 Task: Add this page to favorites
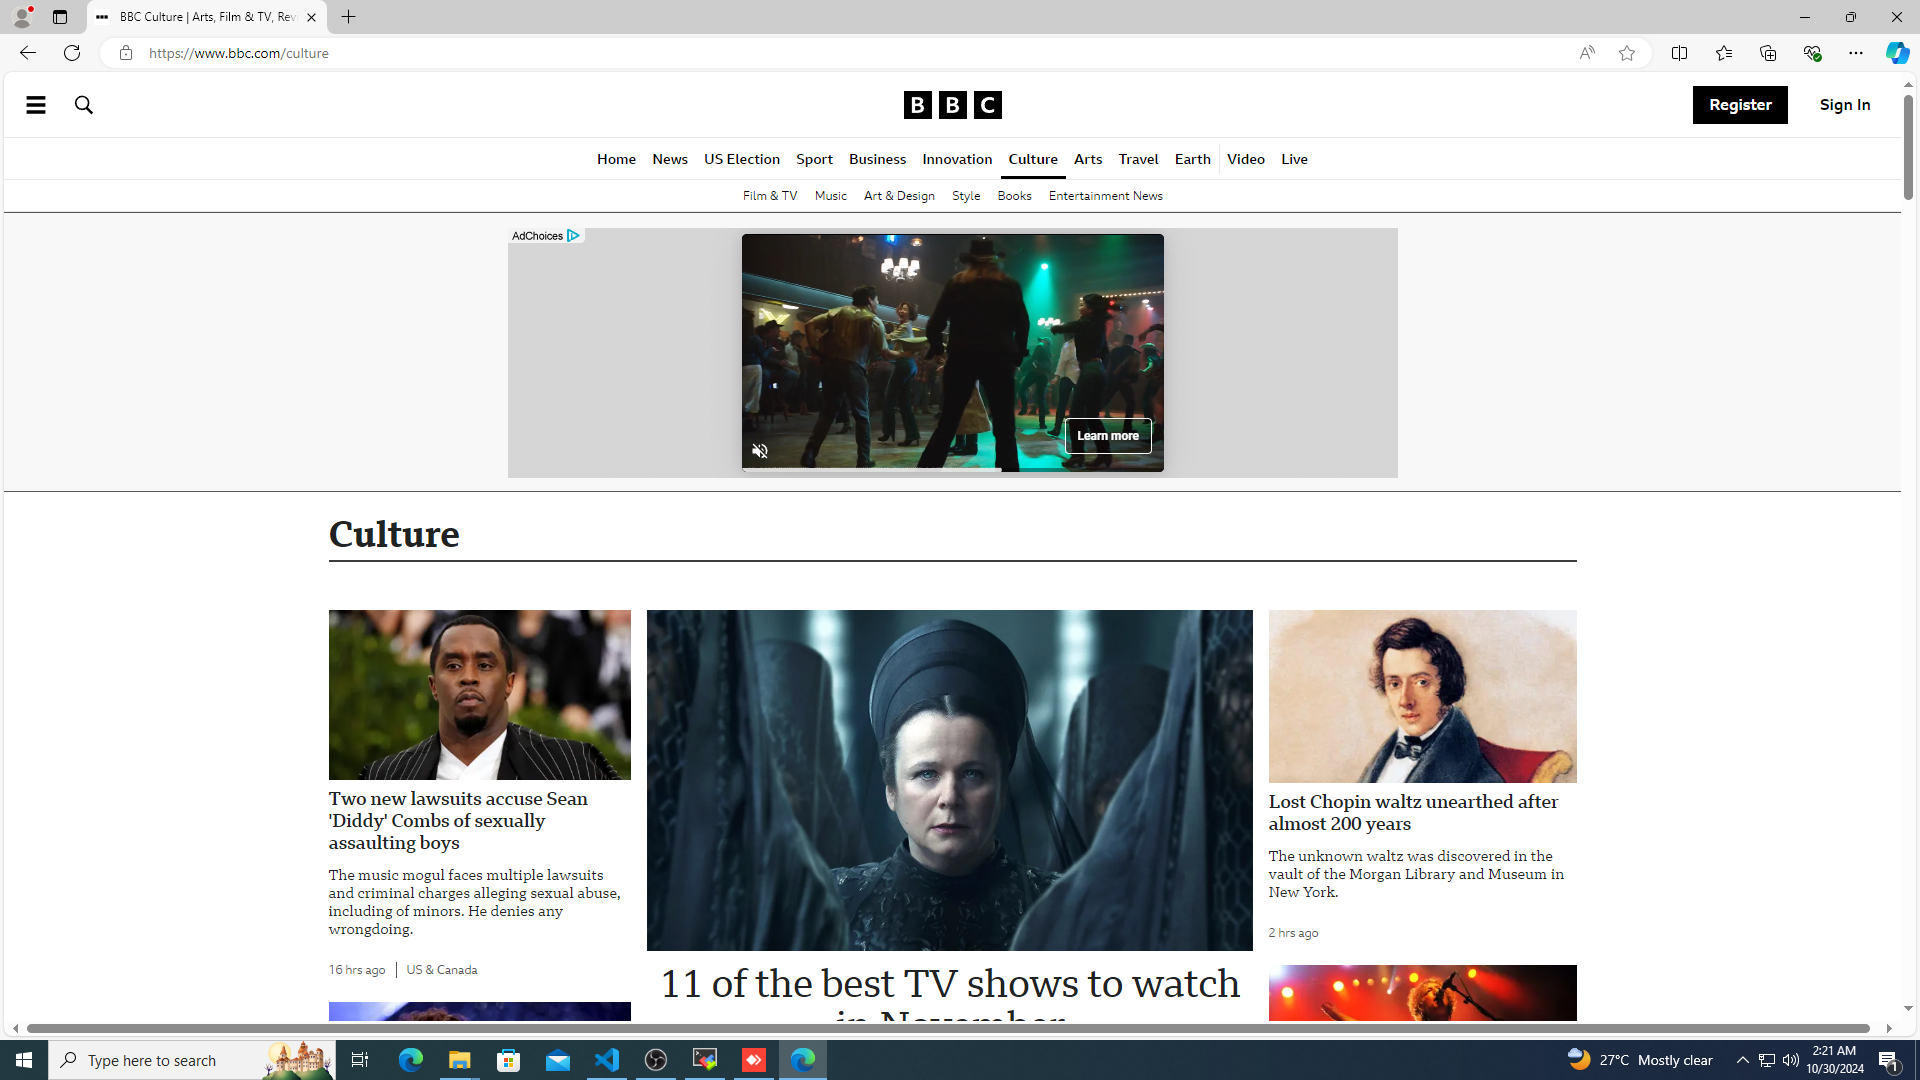[x=1627, y=53]
